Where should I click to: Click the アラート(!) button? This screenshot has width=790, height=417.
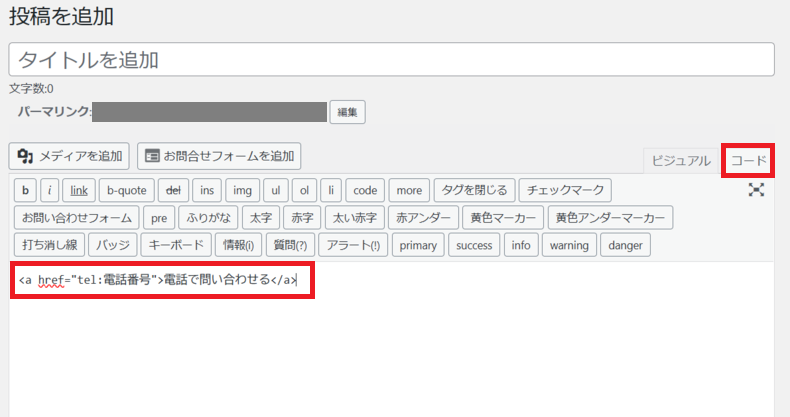pos(353,245)
